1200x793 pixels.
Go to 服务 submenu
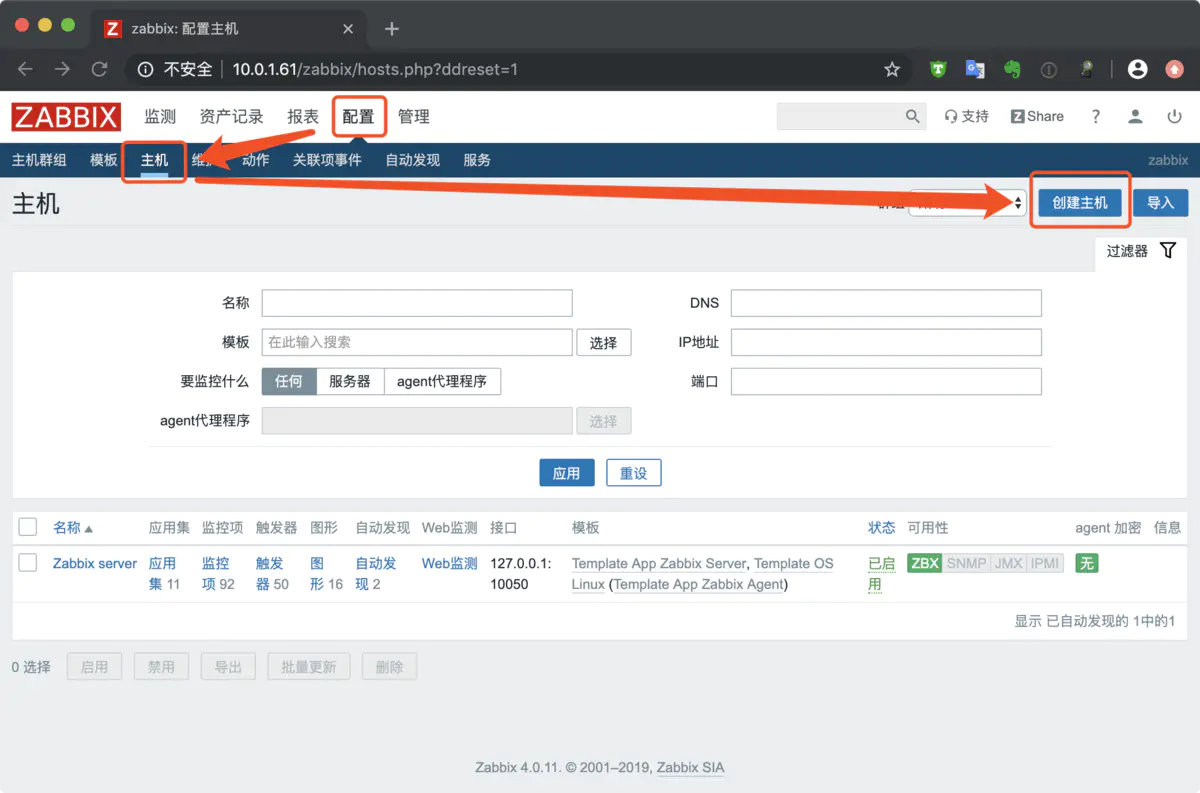pos(477,160)
